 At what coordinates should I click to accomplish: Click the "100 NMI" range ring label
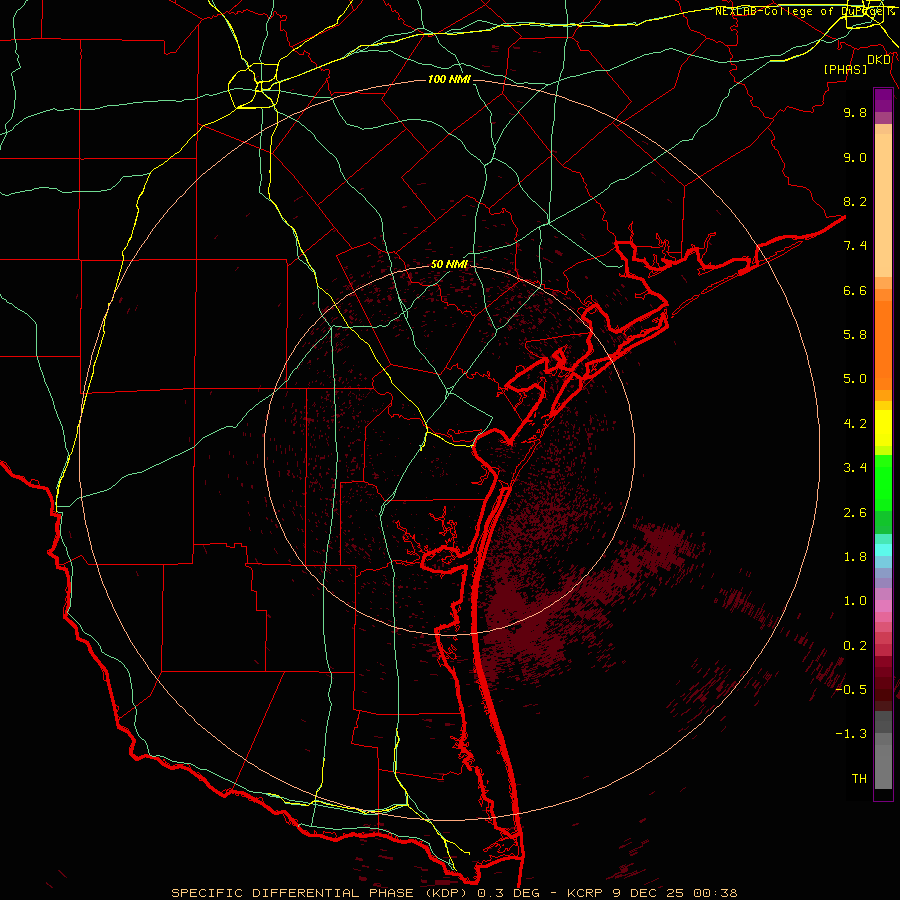click(449, 79)
